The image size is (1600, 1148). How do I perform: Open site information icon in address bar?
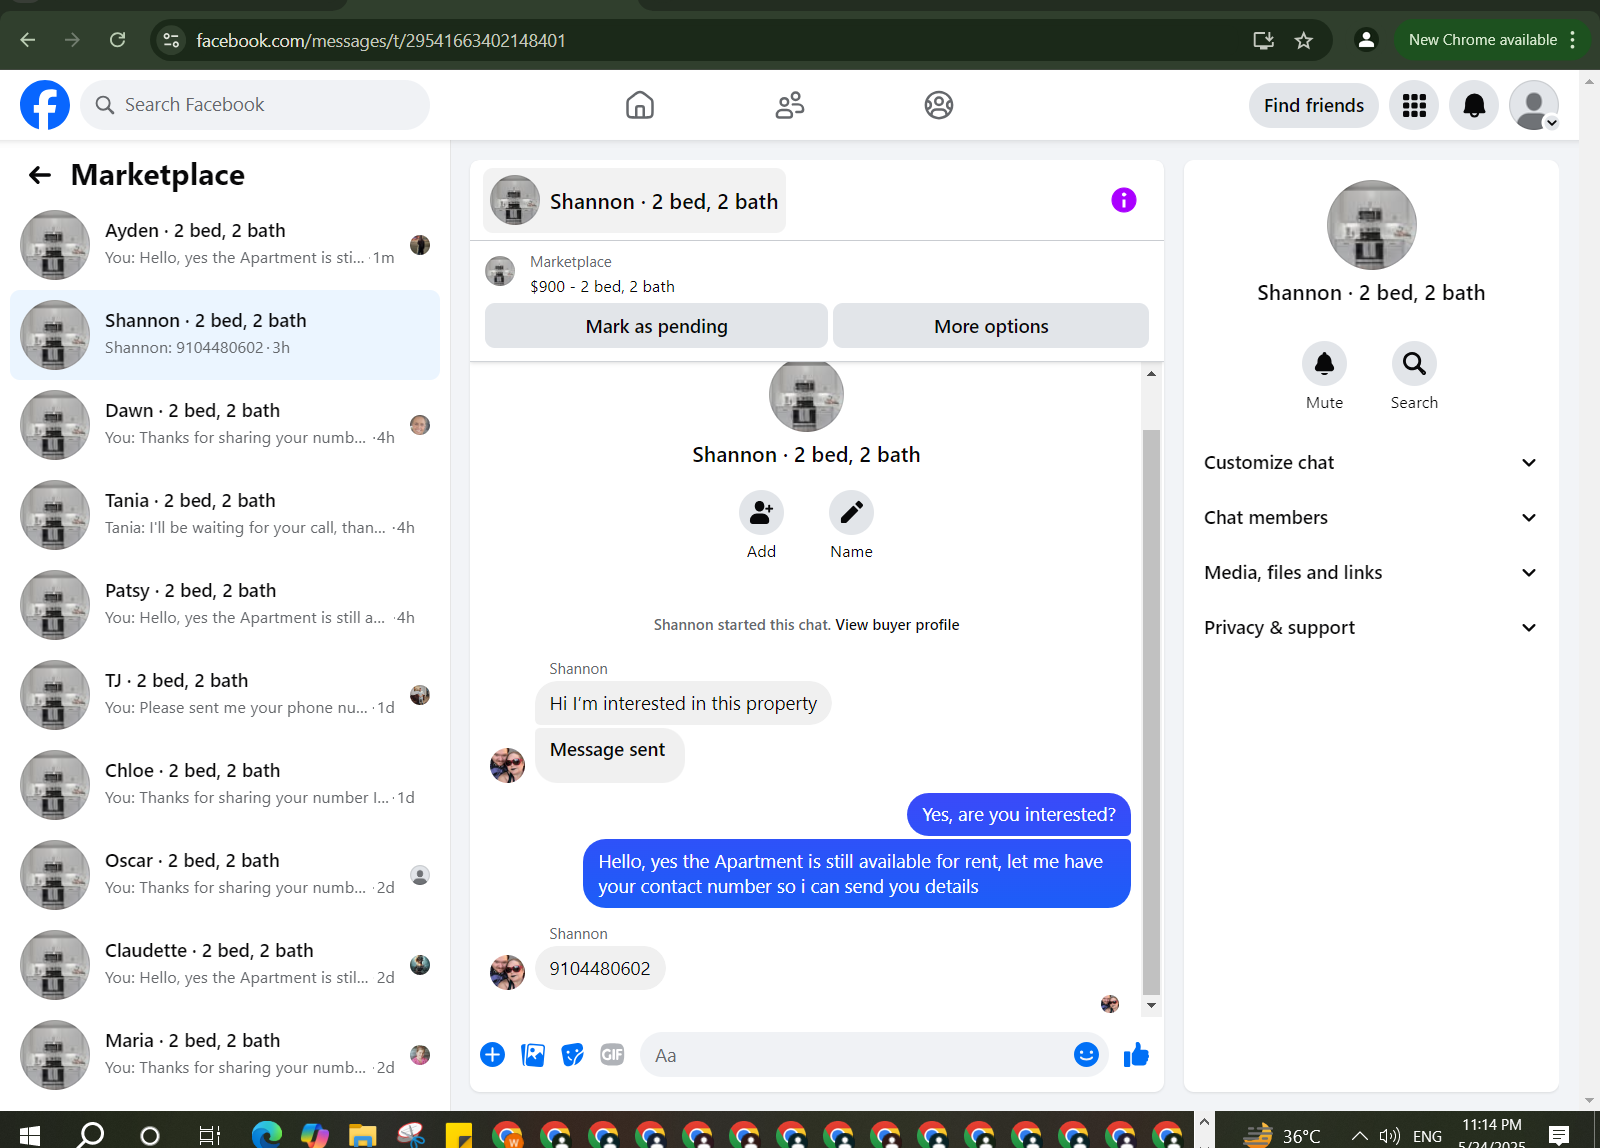(171, 40)
